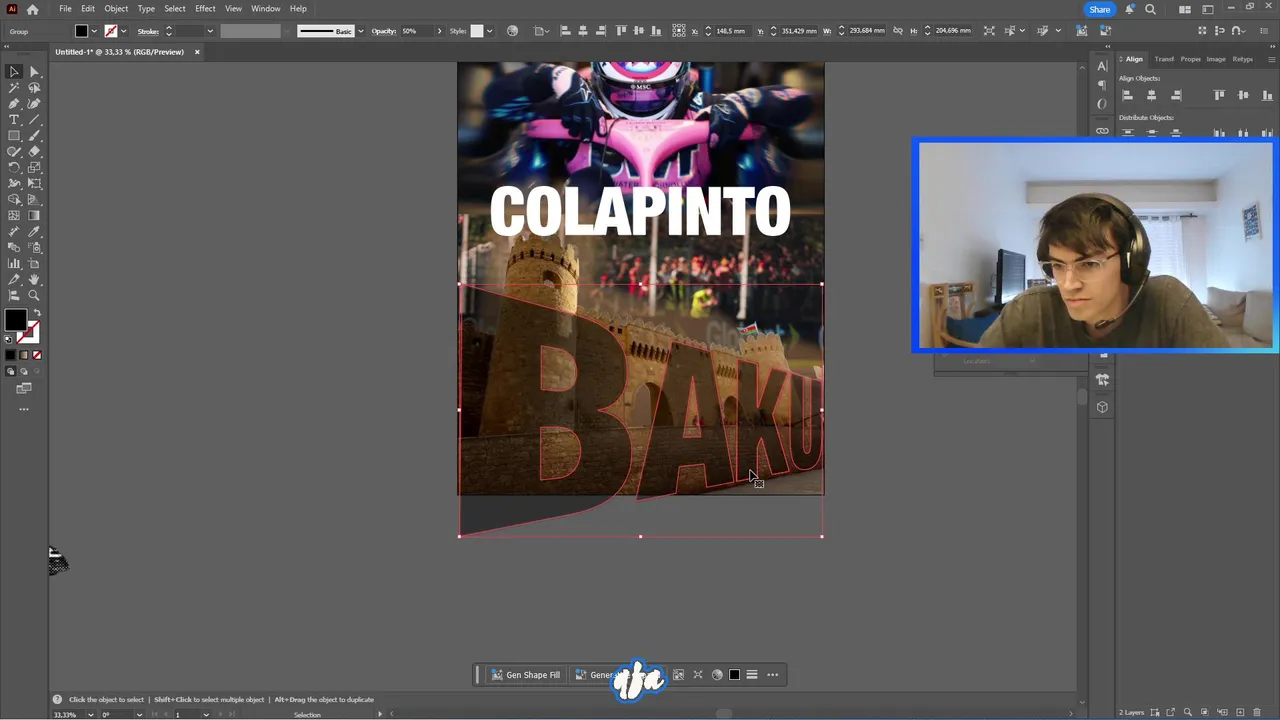The width and height of the screenshot is (1280, 720).
Task: Click the Stroke swatch with red slash
Action: click(29, 333)
